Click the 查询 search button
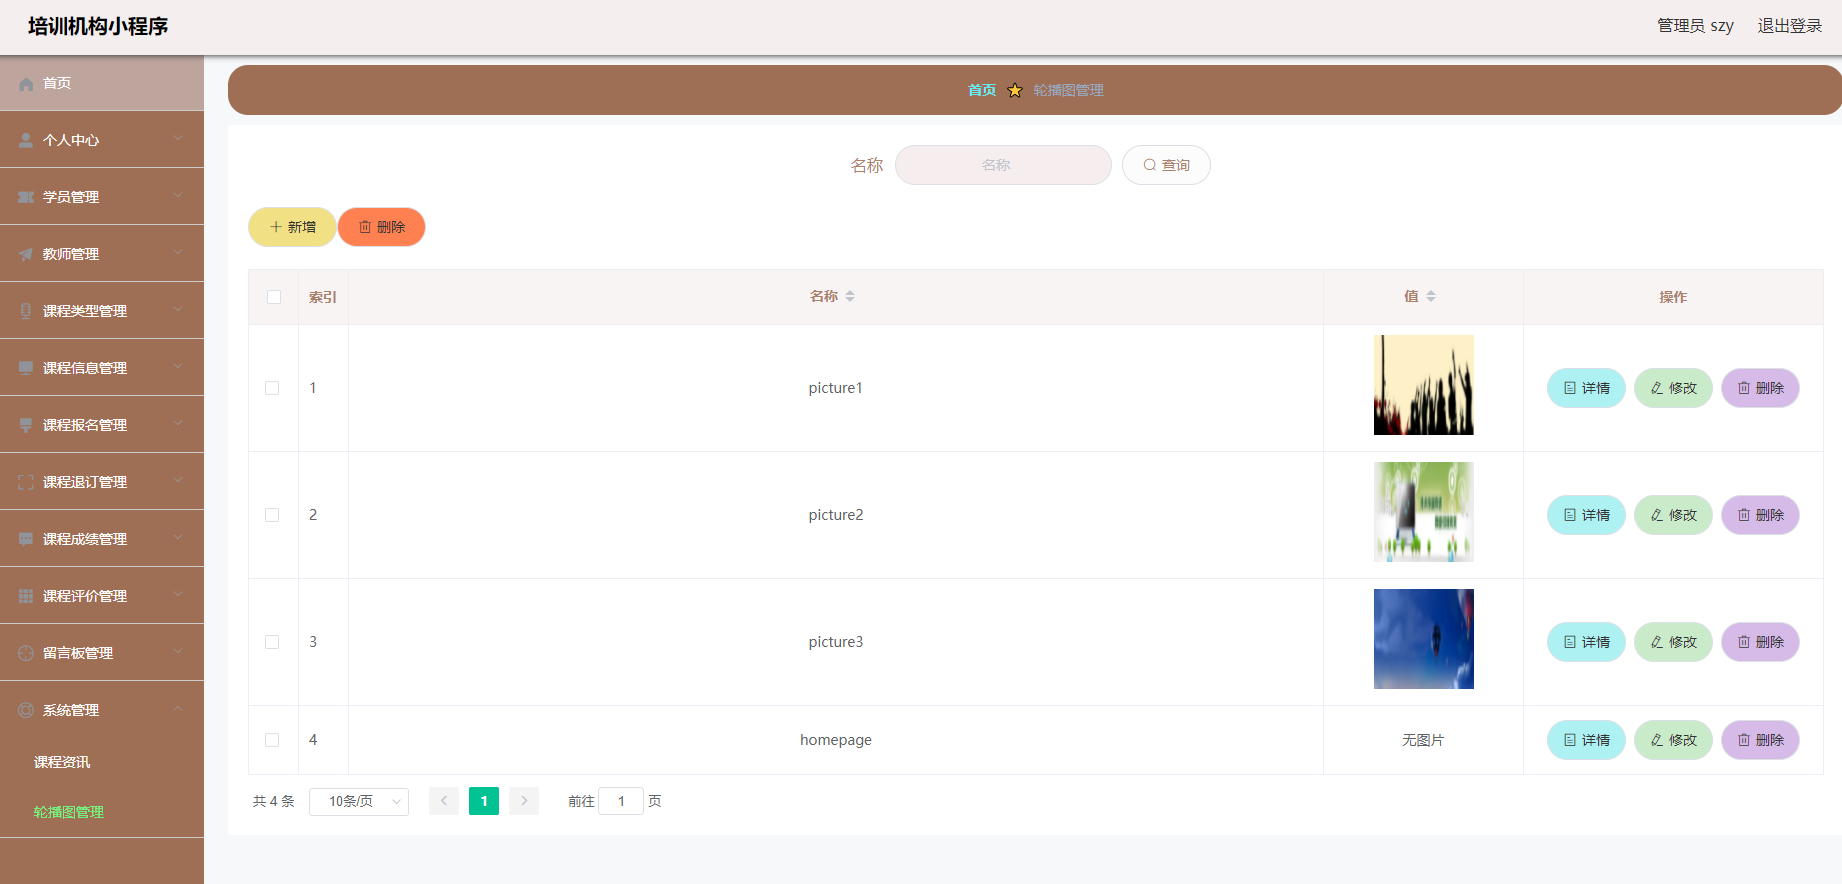 click(1166, 165)
